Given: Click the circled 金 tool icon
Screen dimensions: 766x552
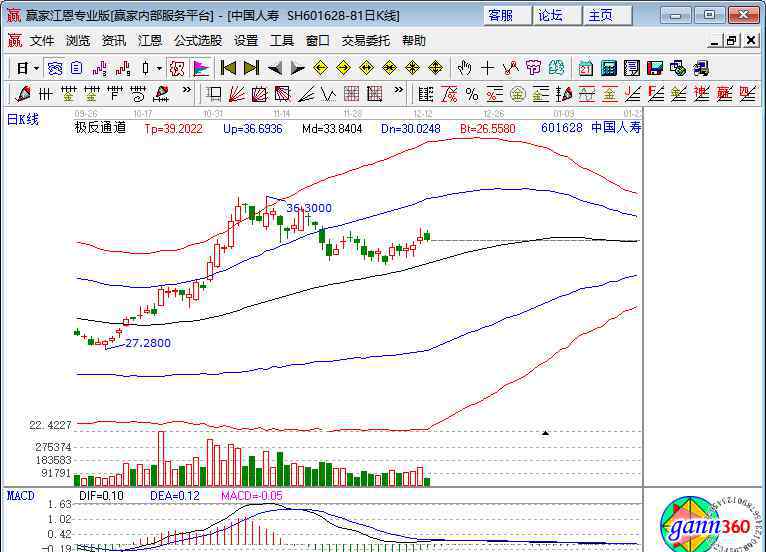Looking at the screenshot, I should pos(517,93).
